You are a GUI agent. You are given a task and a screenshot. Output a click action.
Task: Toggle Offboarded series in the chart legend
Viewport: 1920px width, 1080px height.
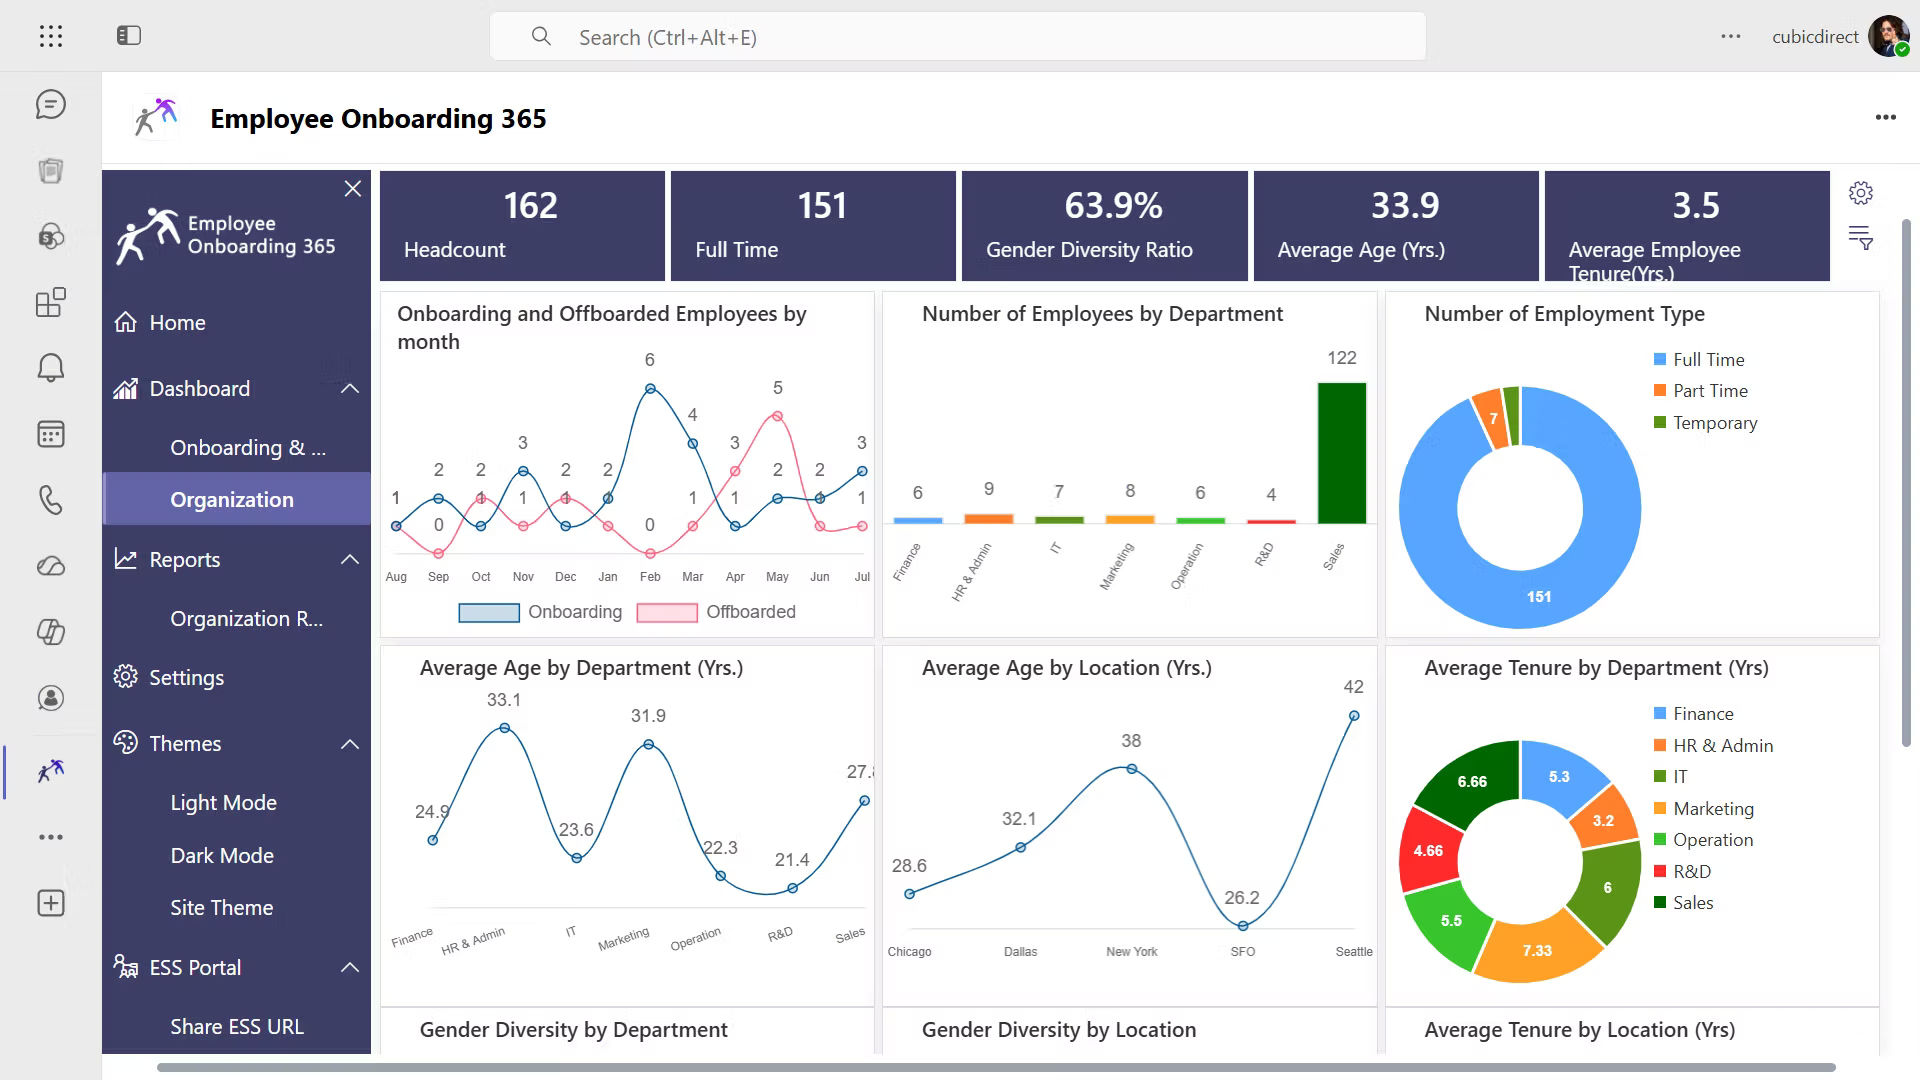click(716, 612)
